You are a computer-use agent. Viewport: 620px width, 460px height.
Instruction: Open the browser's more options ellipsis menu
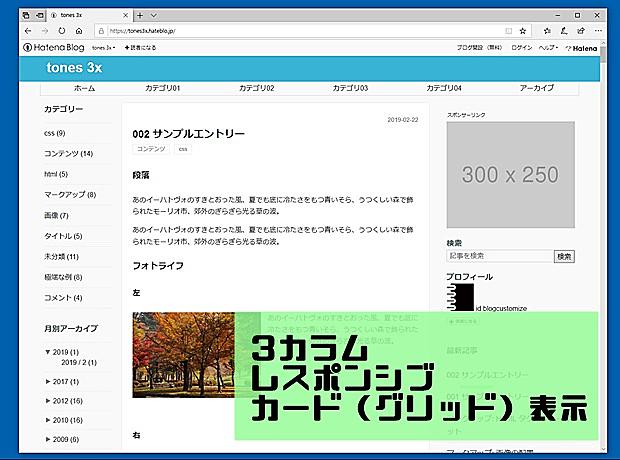point(596,31)
